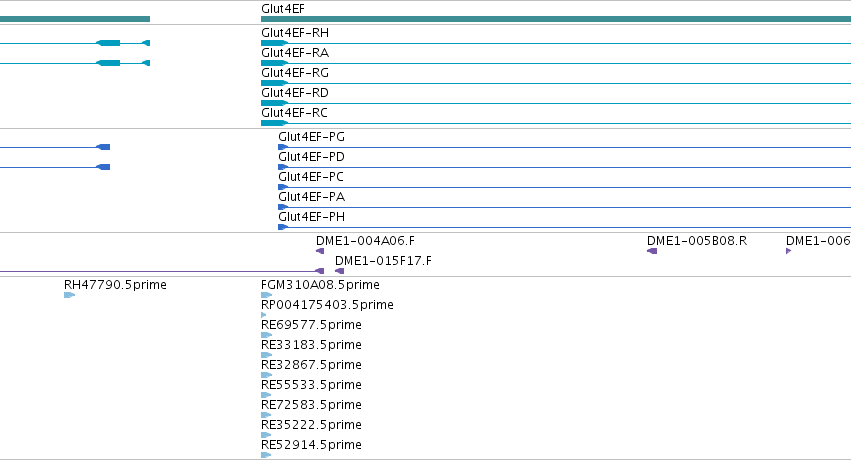Click the exon block of Glut4EF-RH
Viewport: 851px width, 460px height.
point(274,43)
